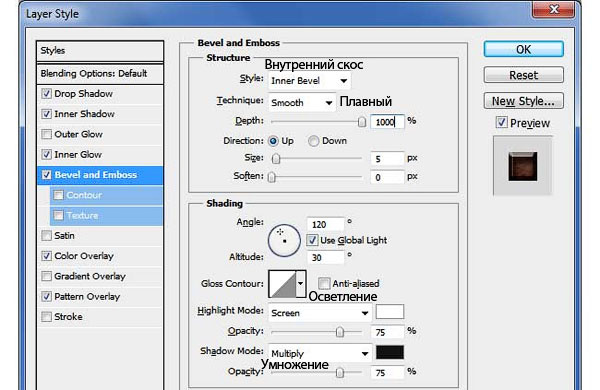
Task: Close the Layer Style dialog
Action: pyautogui.click(x=553, y=9)
